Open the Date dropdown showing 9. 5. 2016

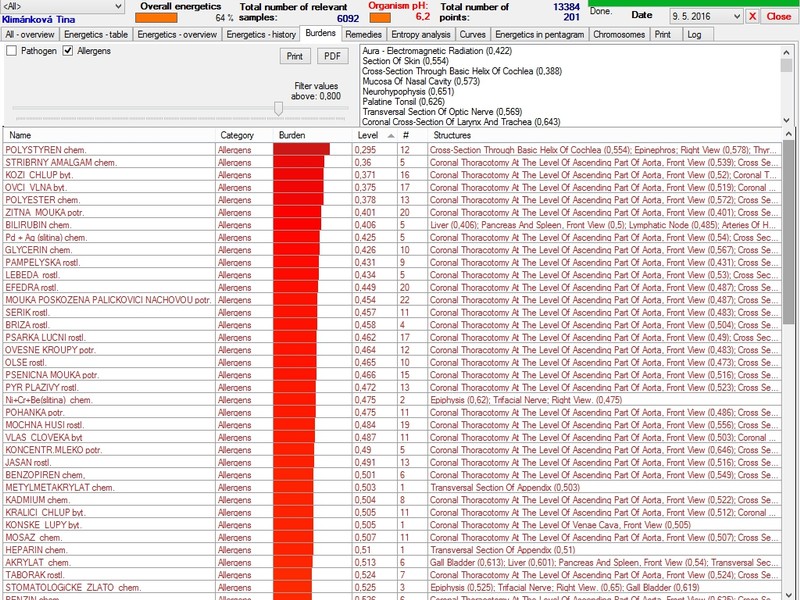pyautogui.click(x=737, y=16)
